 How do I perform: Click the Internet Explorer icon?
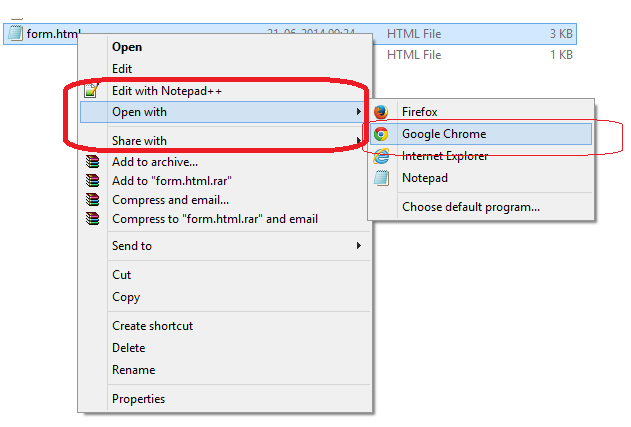(381, 156)
